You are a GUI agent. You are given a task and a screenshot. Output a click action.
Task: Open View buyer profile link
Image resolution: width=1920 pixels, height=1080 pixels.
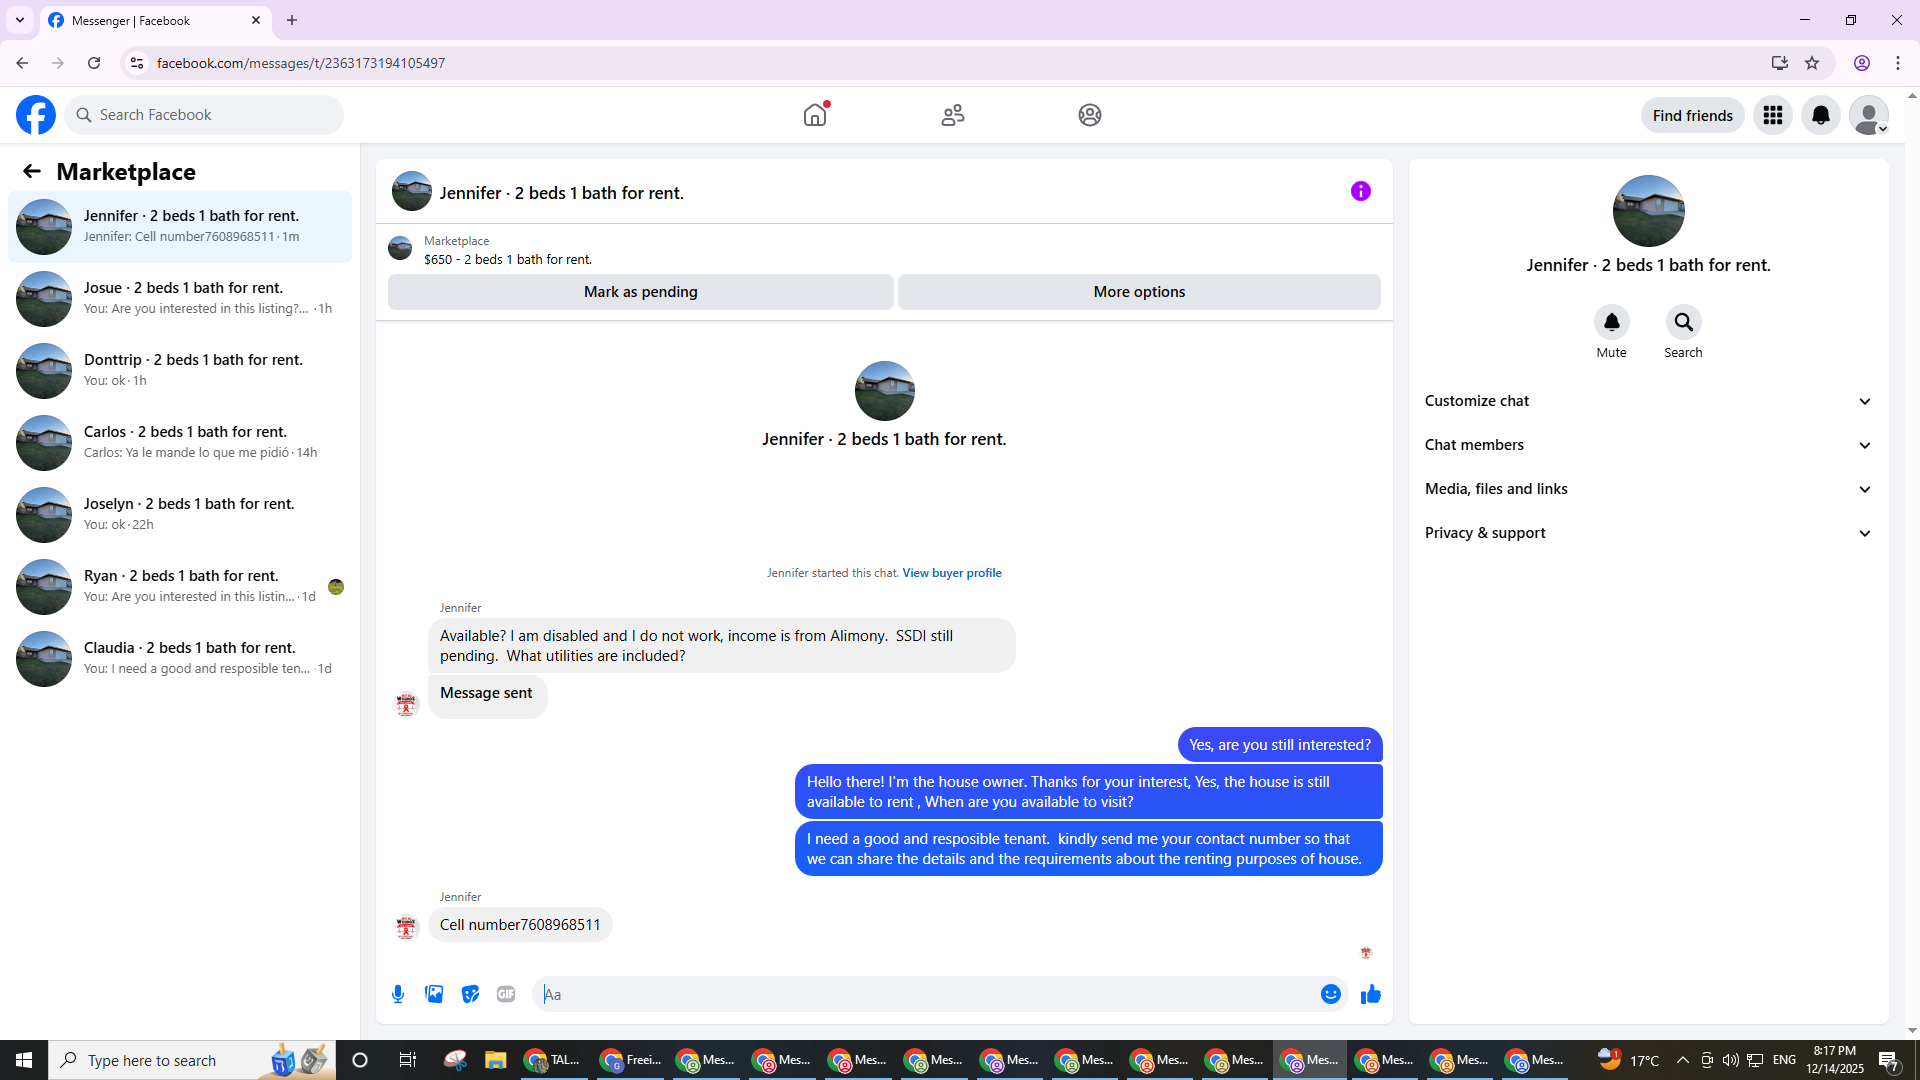(x=951, y=573)
